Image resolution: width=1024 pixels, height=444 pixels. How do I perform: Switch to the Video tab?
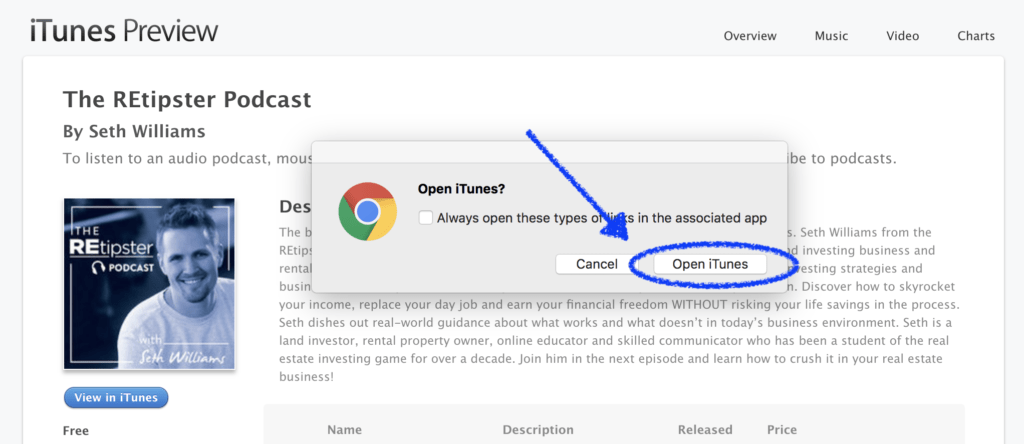[902, 36]
